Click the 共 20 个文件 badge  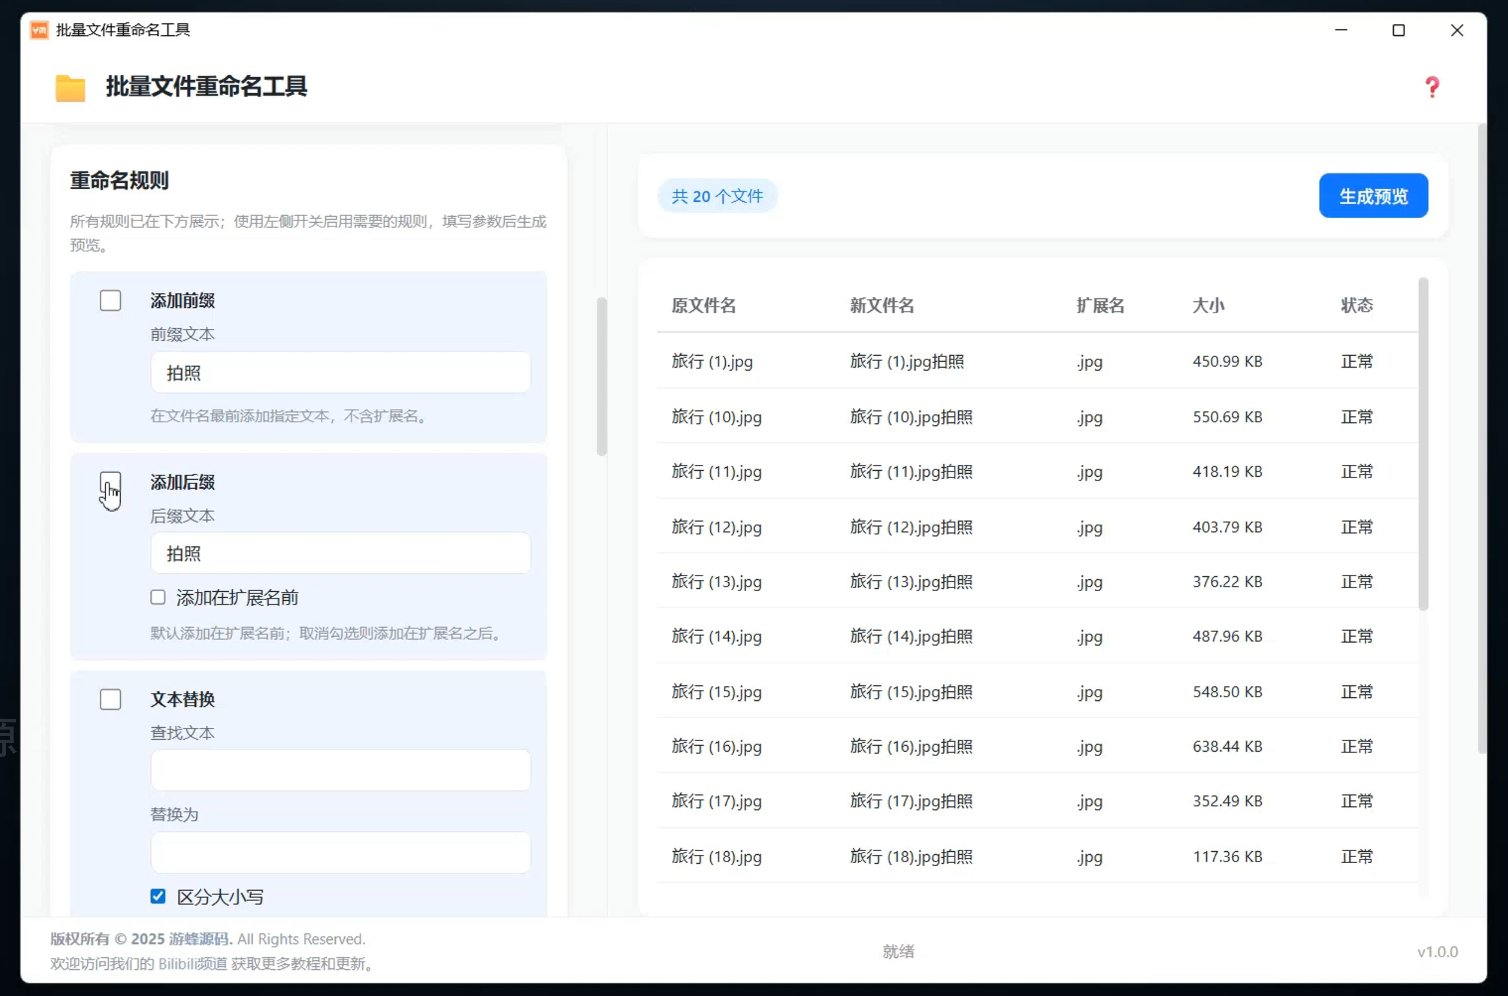(717, 196)
